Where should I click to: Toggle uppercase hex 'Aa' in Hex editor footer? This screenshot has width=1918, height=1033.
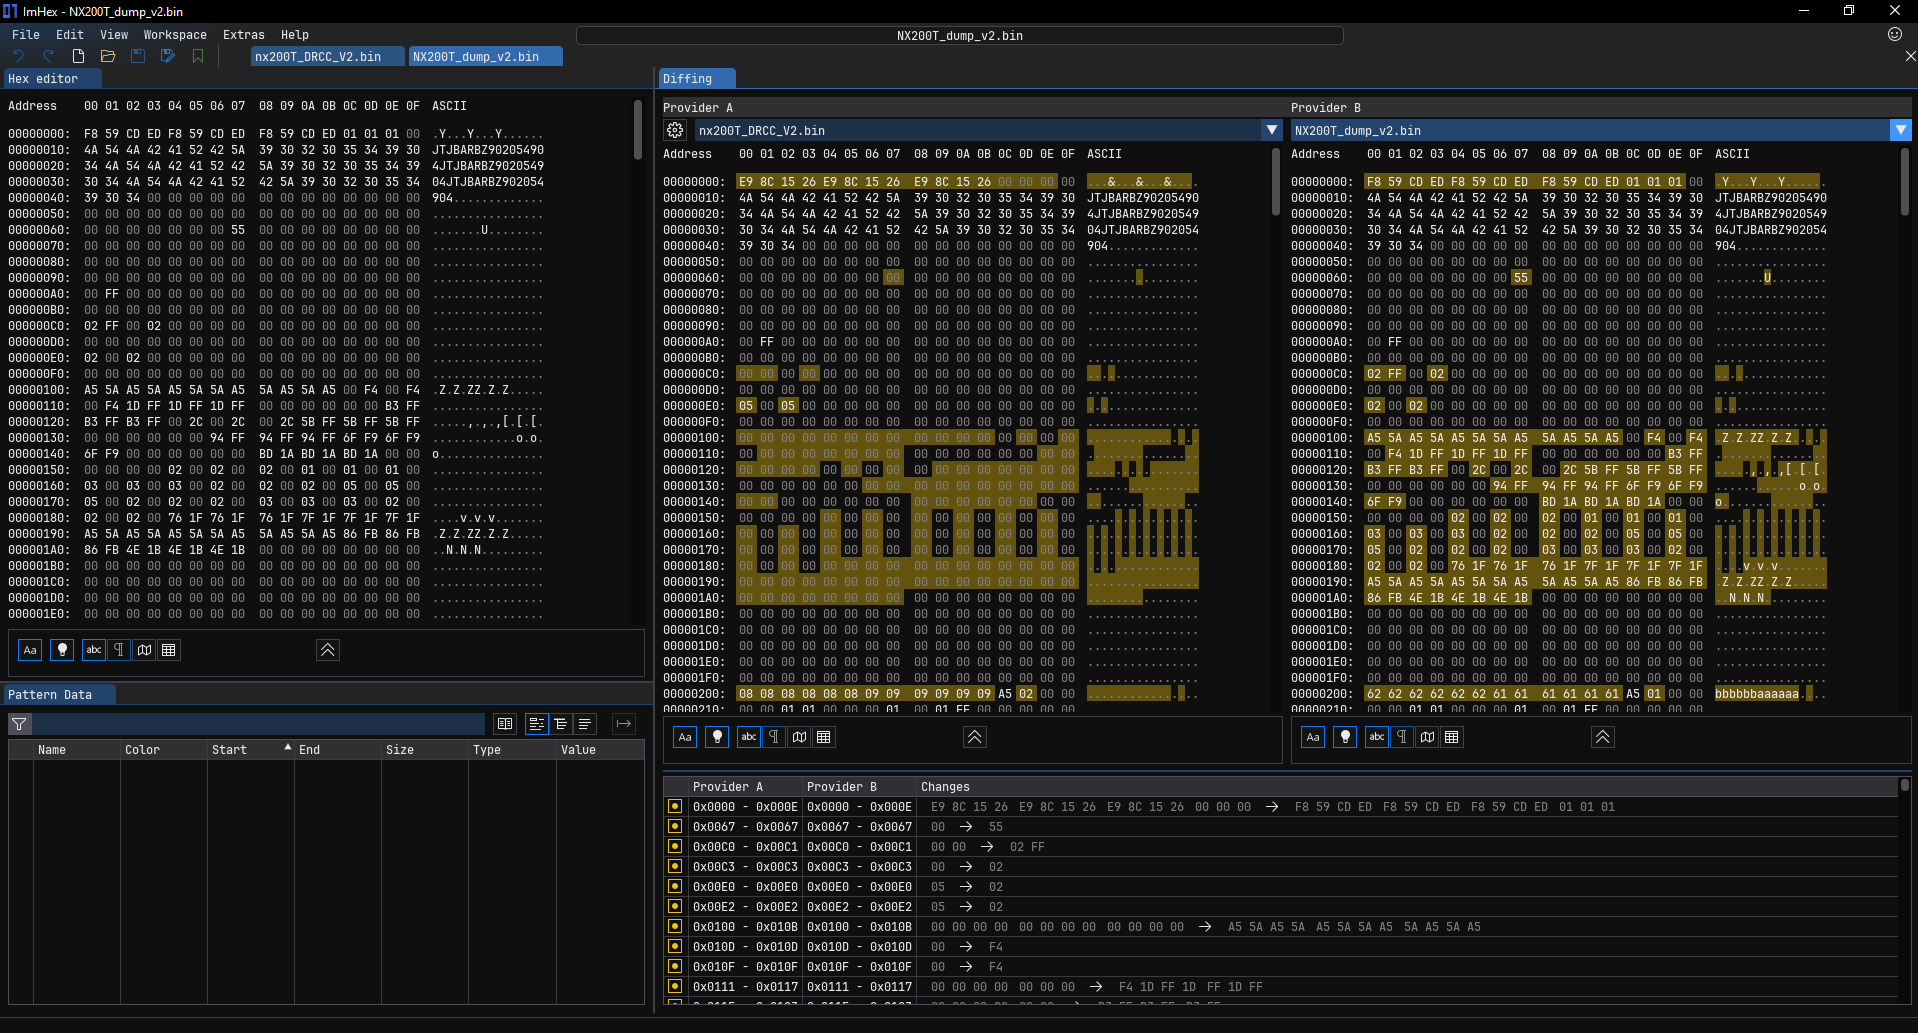click(x=30, y=650)
